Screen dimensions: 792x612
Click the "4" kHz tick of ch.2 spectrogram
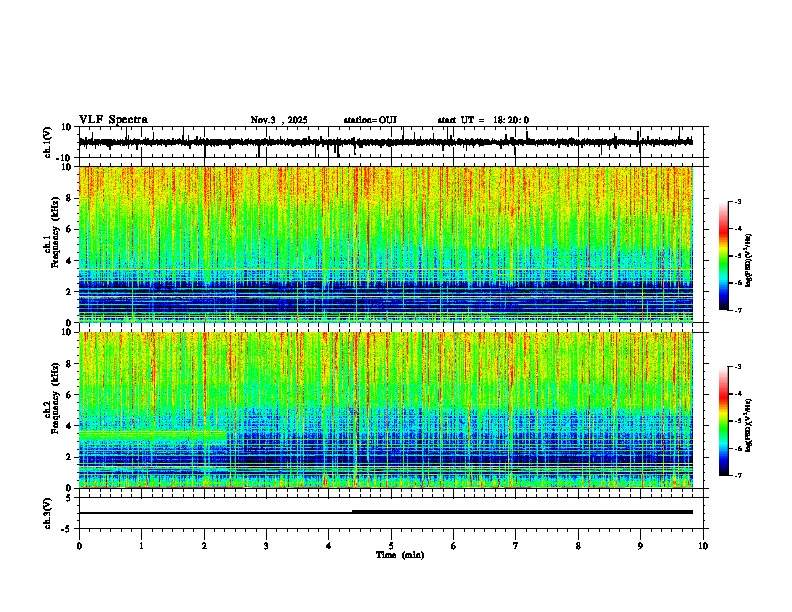tap(70, 426)
